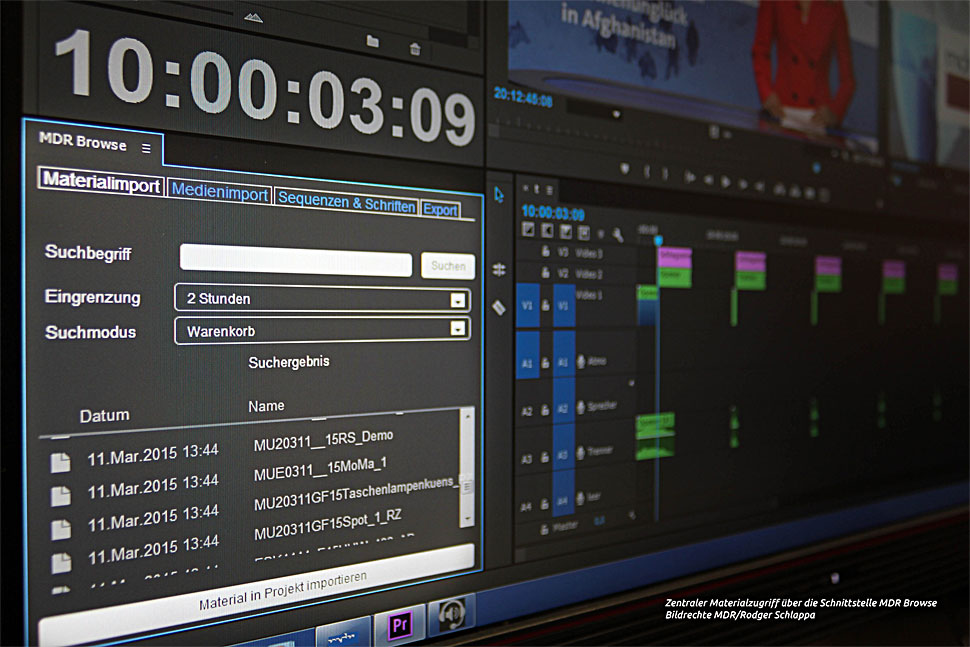Click the 20:12:40:08 program monitor timecode

(523, 96)
